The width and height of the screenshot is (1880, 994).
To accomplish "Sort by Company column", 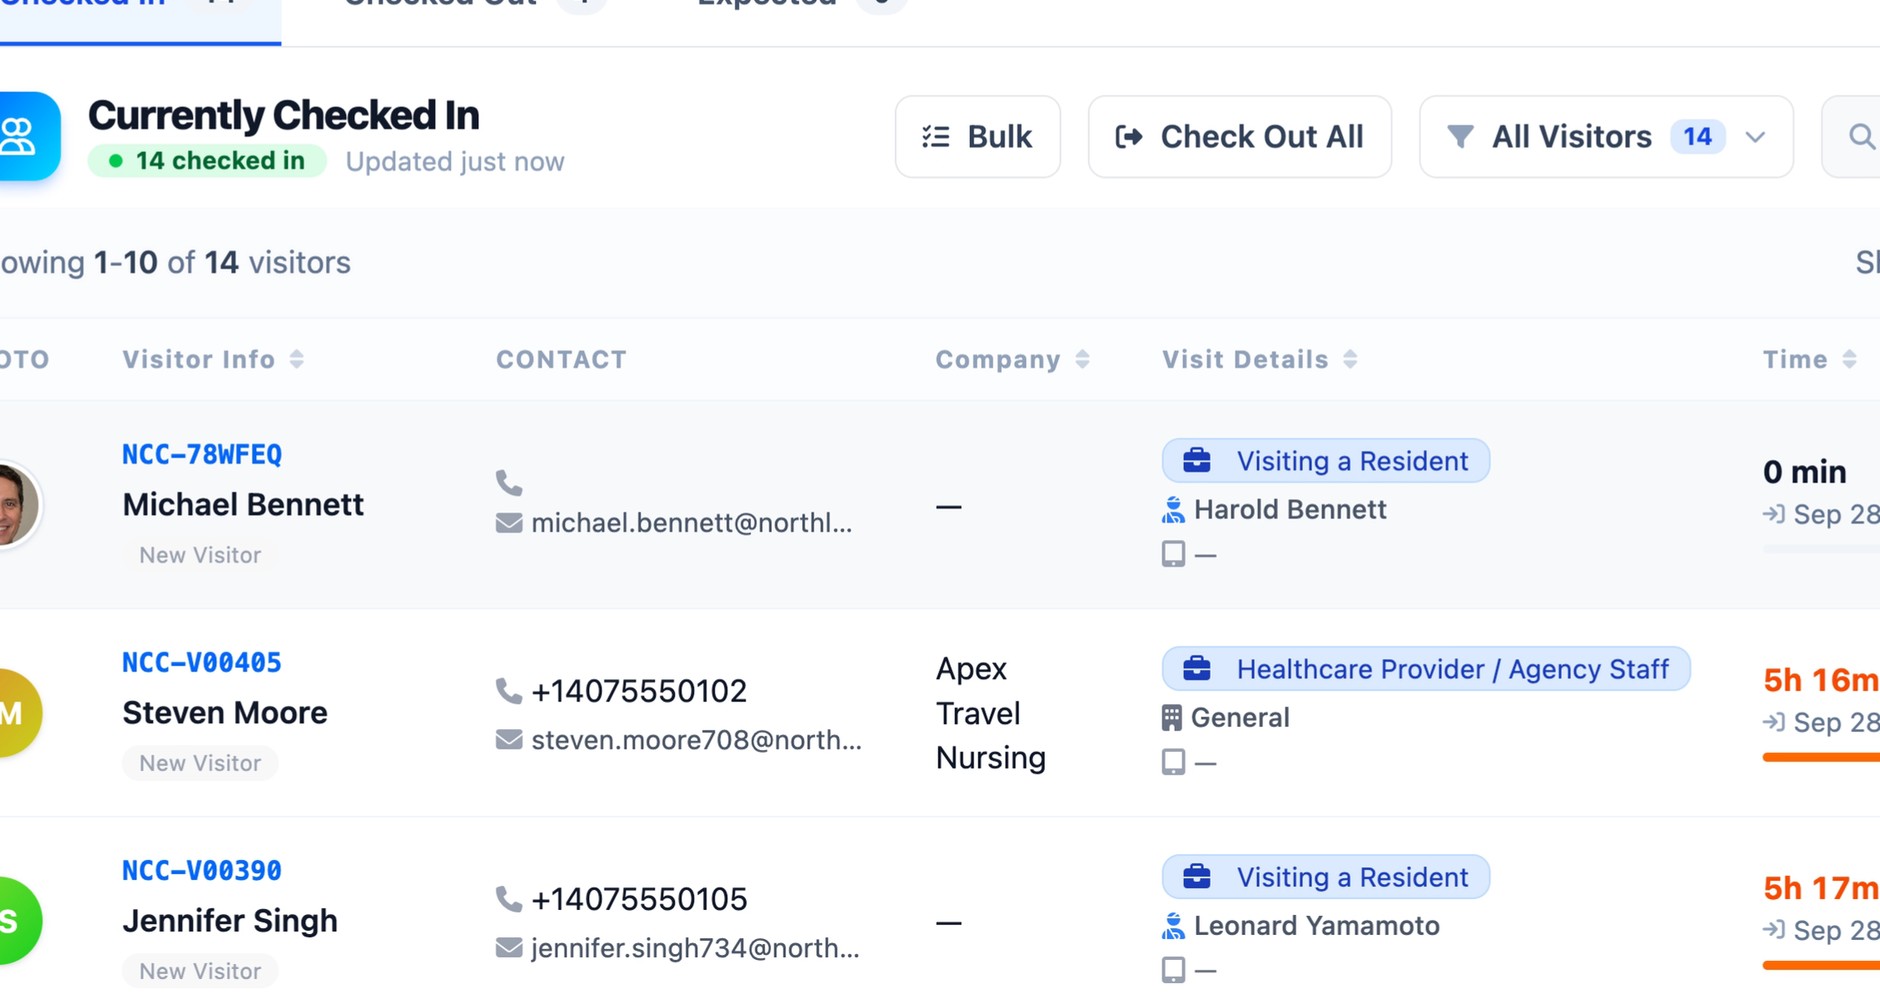I will point(1012,360).
